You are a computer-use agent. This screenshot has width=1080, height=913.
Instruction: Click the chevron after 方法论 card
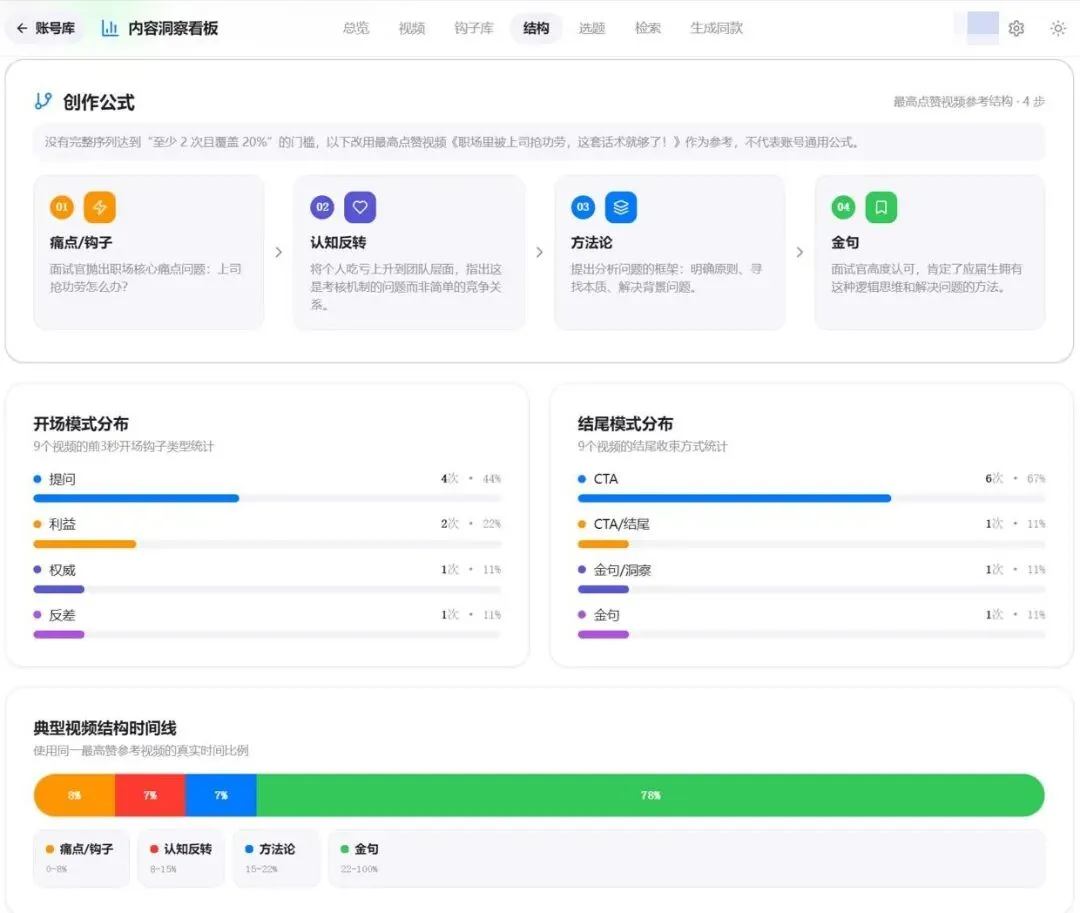[800, 252]
